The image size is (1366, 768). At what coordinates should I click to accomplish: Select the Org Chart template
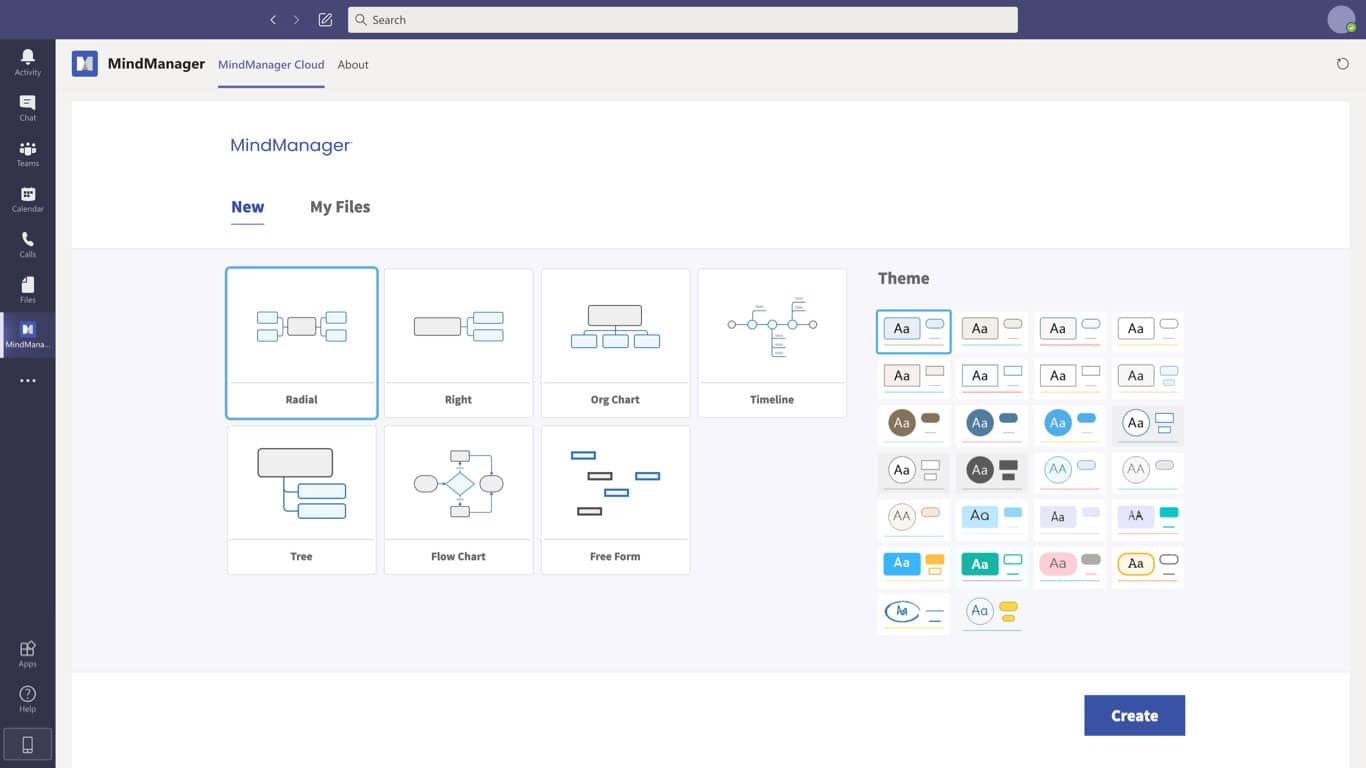pos(615,342)
